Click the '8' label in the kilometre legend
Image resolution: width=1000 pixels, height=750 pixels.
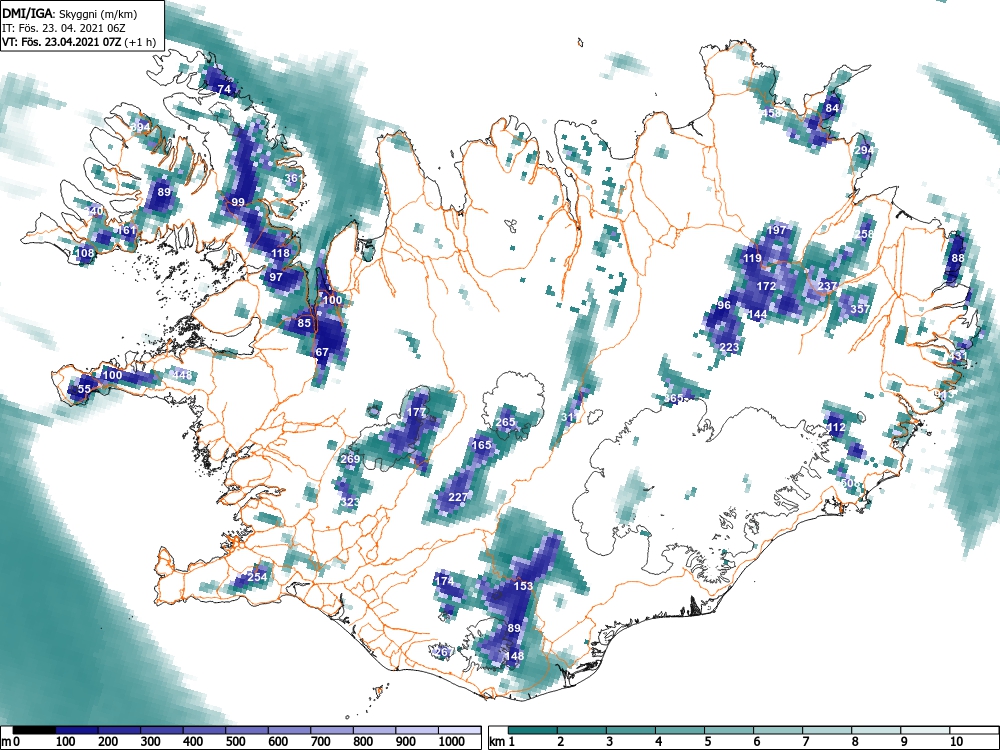(x=855, y=741)
